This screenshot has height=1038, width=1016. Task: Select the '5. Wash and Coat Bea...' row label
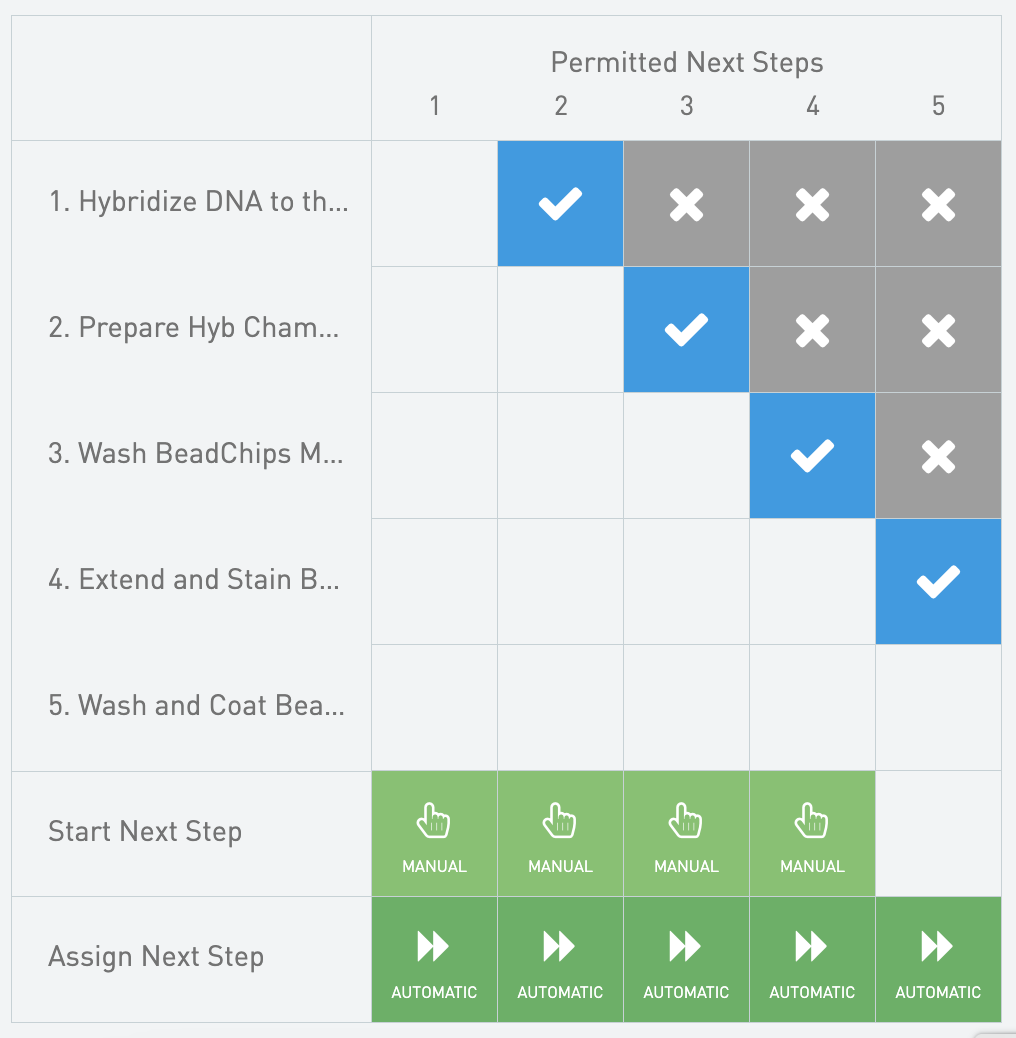pos(196,706)
